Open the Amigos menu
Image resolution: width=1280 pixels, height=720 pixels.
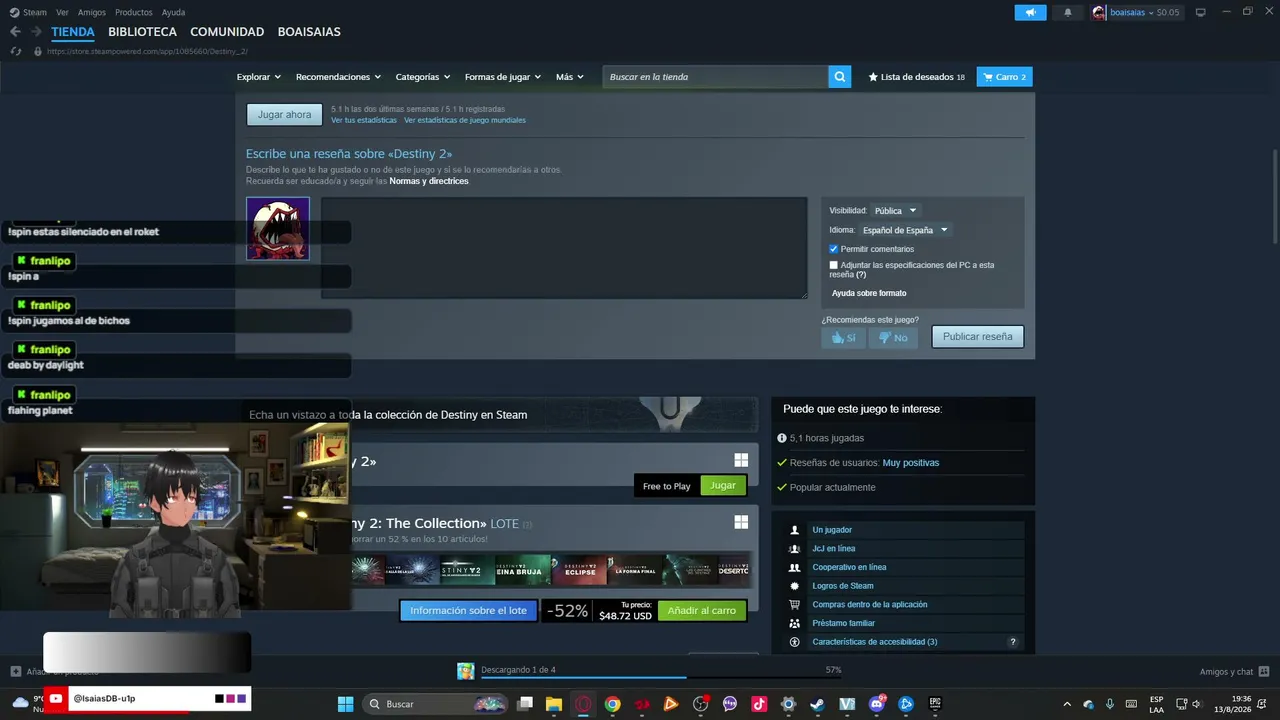click(x=92, y=12)
